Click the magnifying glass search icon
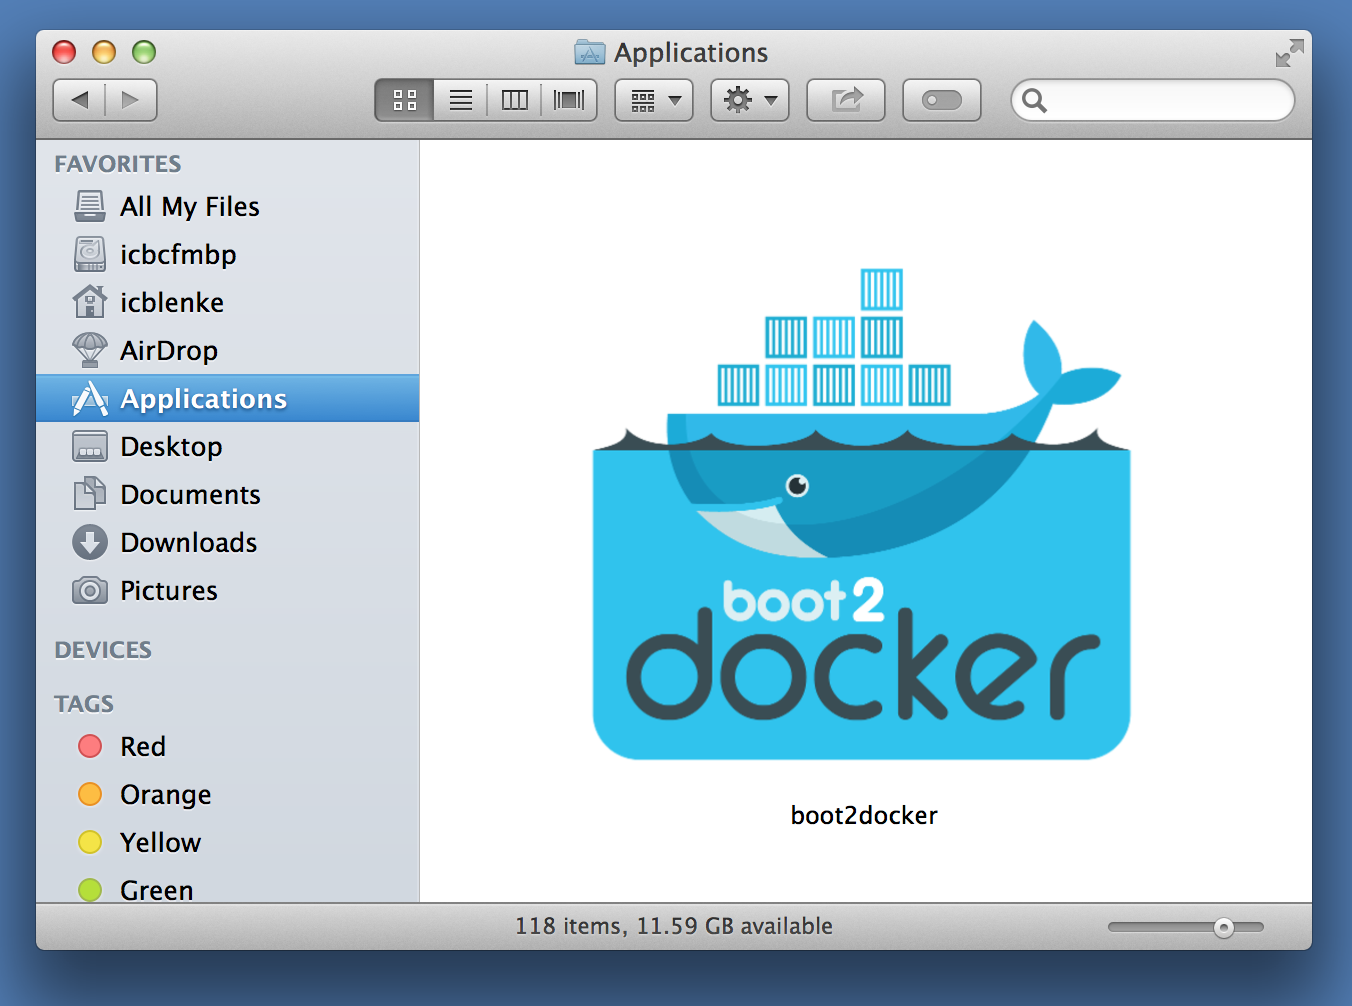This screenshot has height=1006, width=1352. [x=1035, y=100]
